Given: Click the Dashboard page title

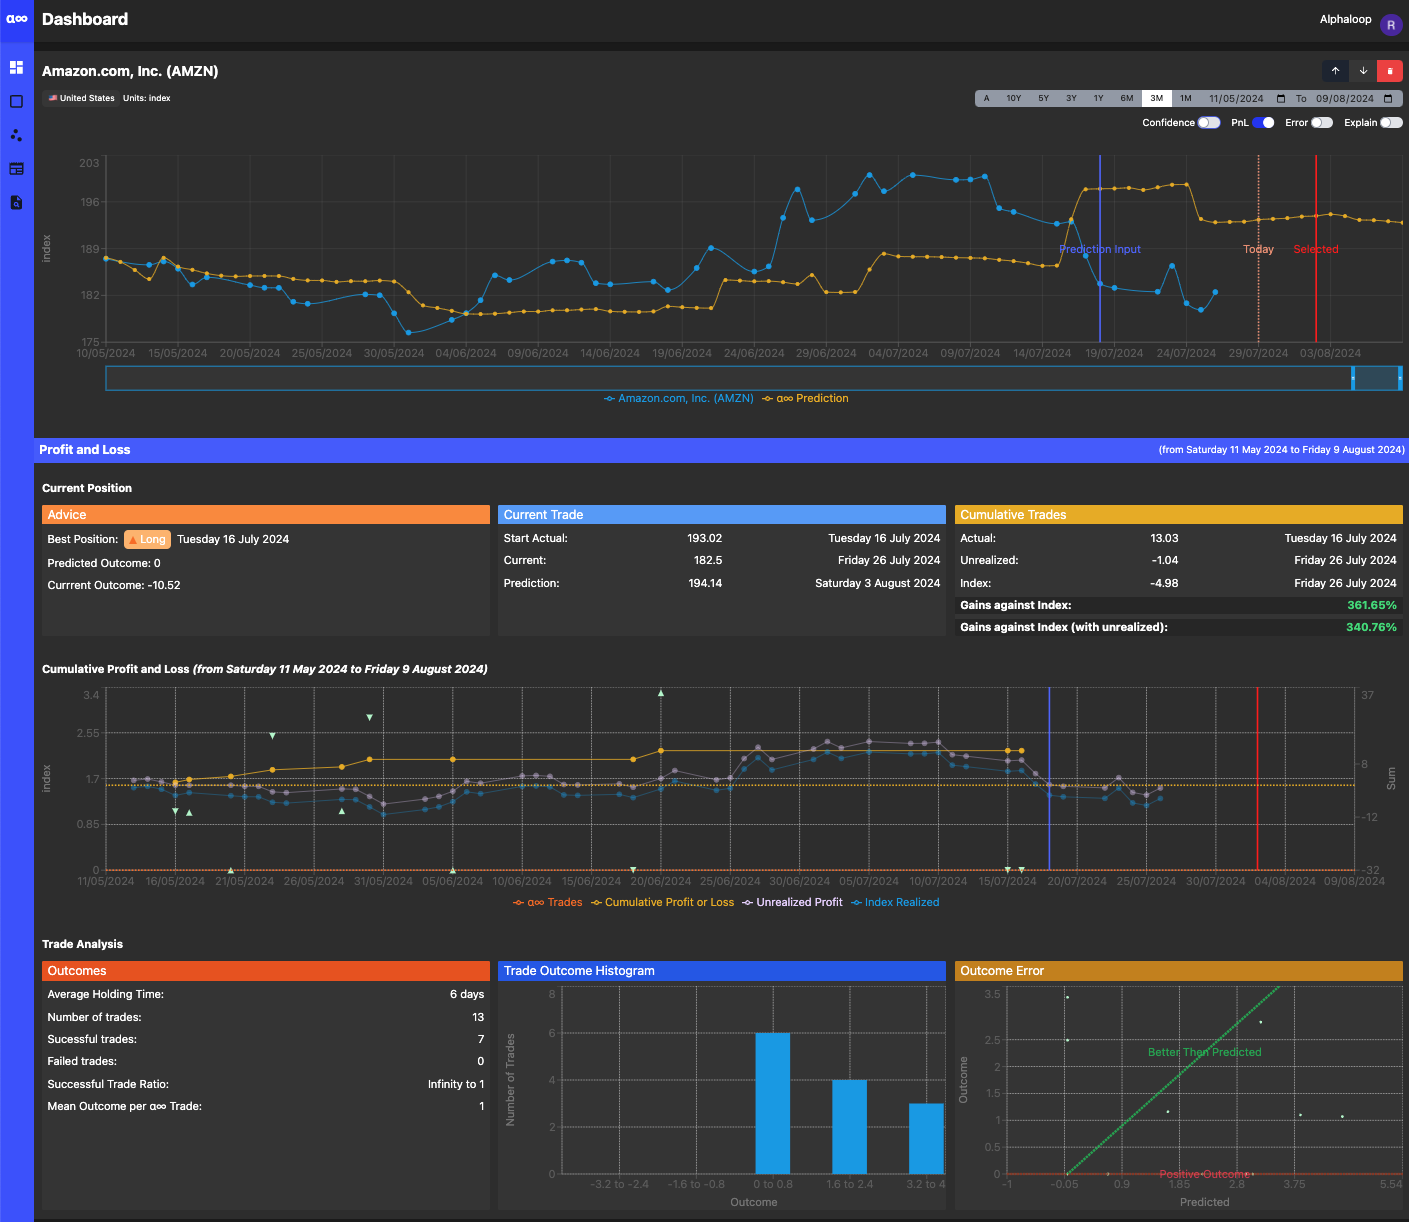Looking at the screenshot, I should (x=85, y=19).
